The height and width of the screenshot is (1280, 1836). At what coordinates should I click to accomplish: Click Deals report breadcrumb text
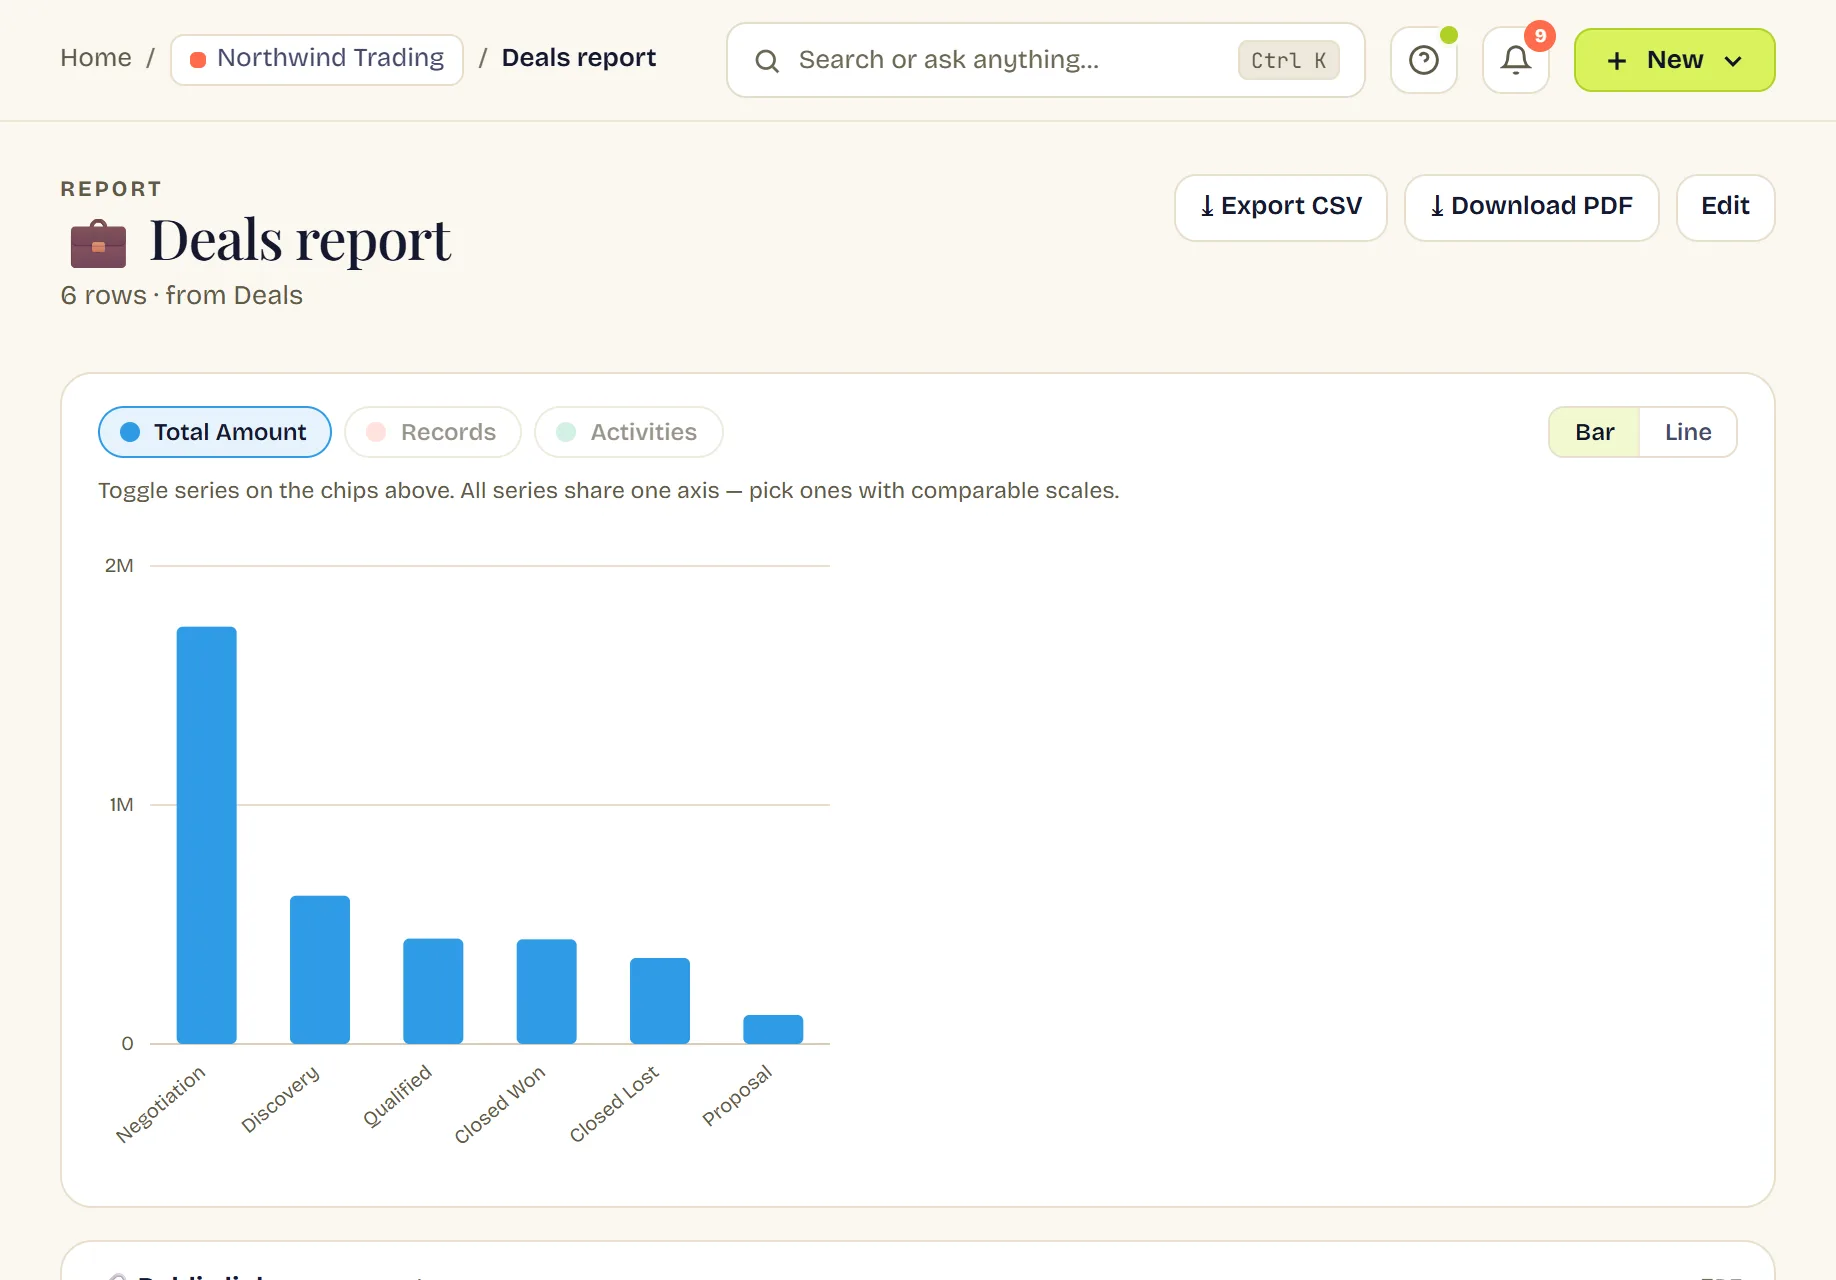tap(579, 58)
